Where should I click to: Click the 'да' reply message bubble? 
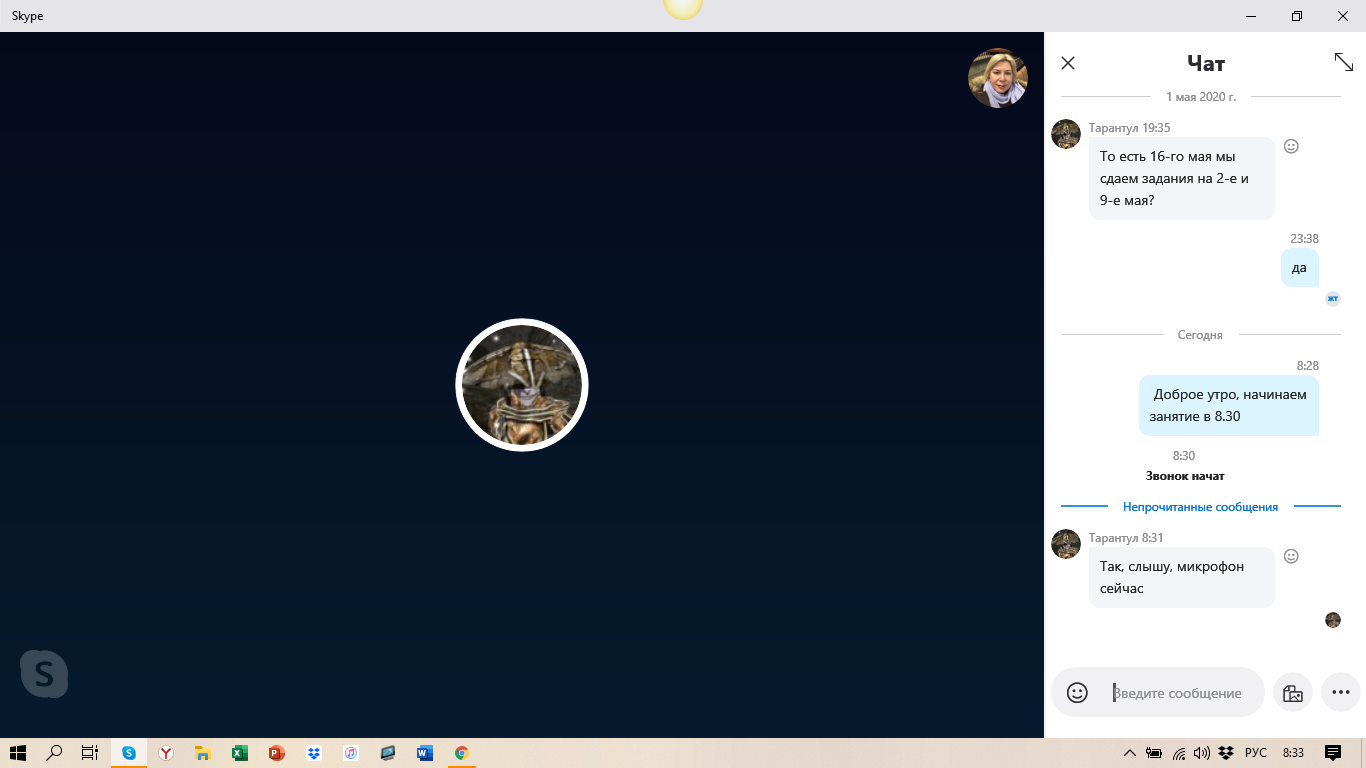click(1299, 268)
